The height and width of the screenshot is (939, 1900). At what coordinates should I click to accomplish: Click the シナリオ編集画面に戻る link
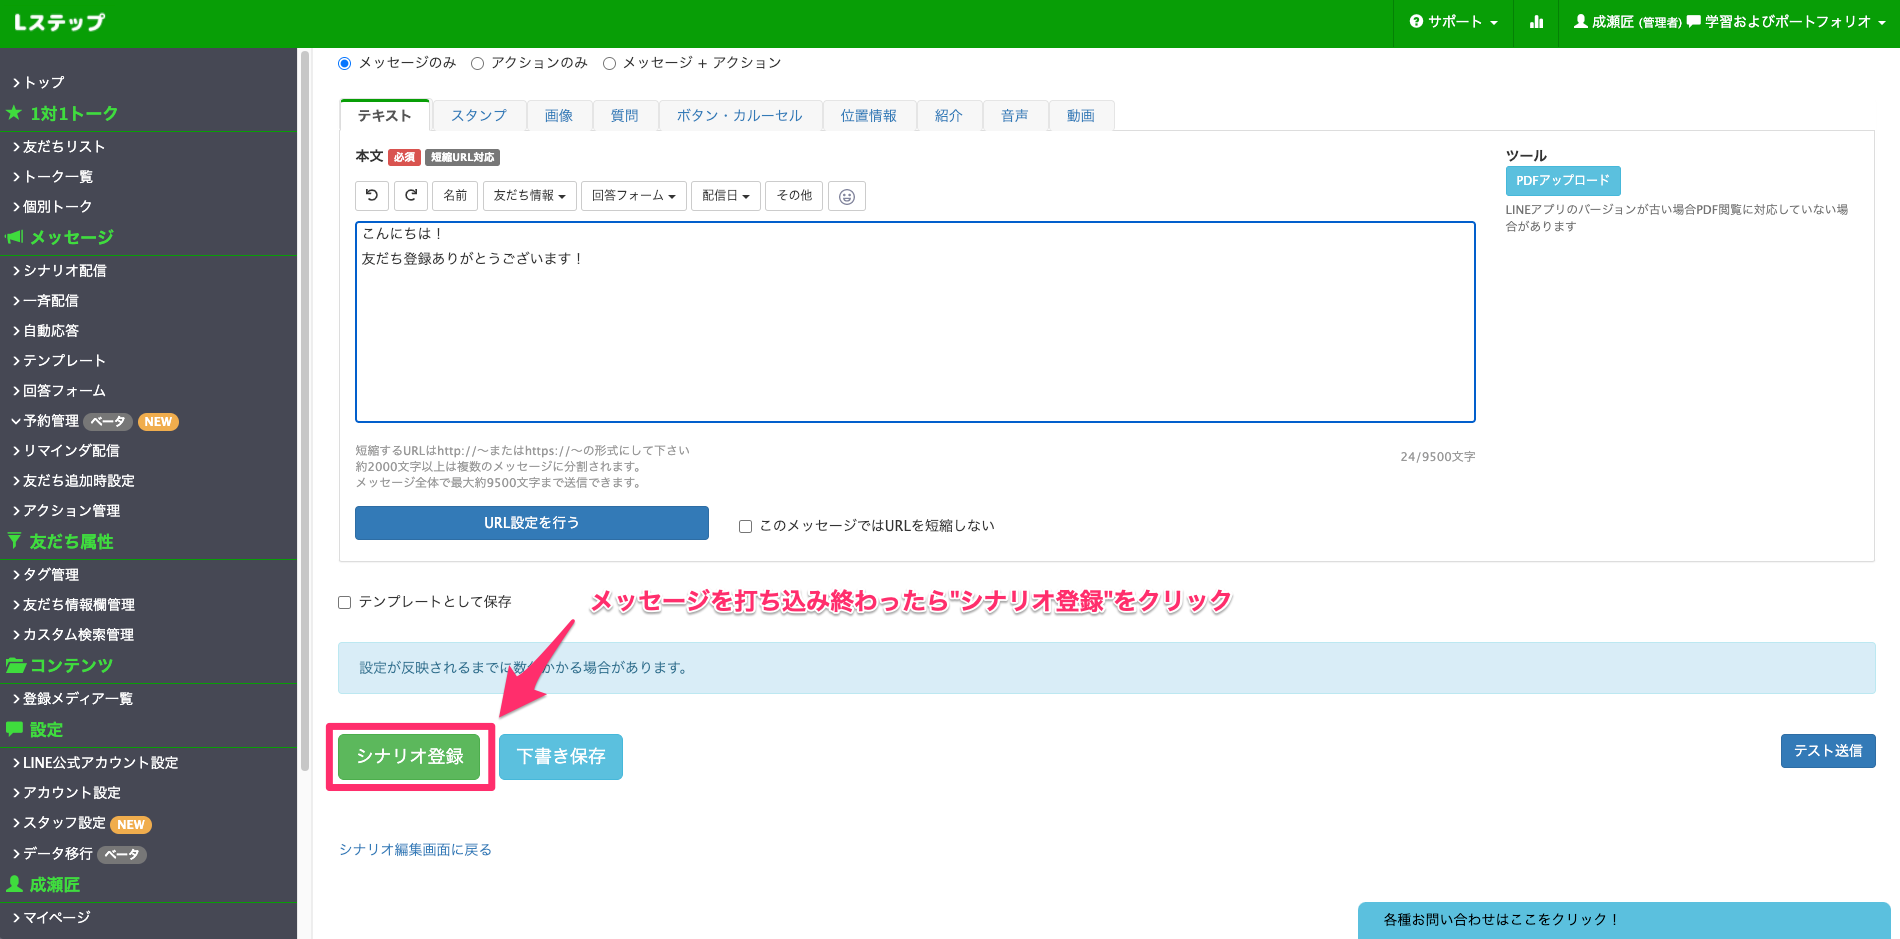pos(415,849)
